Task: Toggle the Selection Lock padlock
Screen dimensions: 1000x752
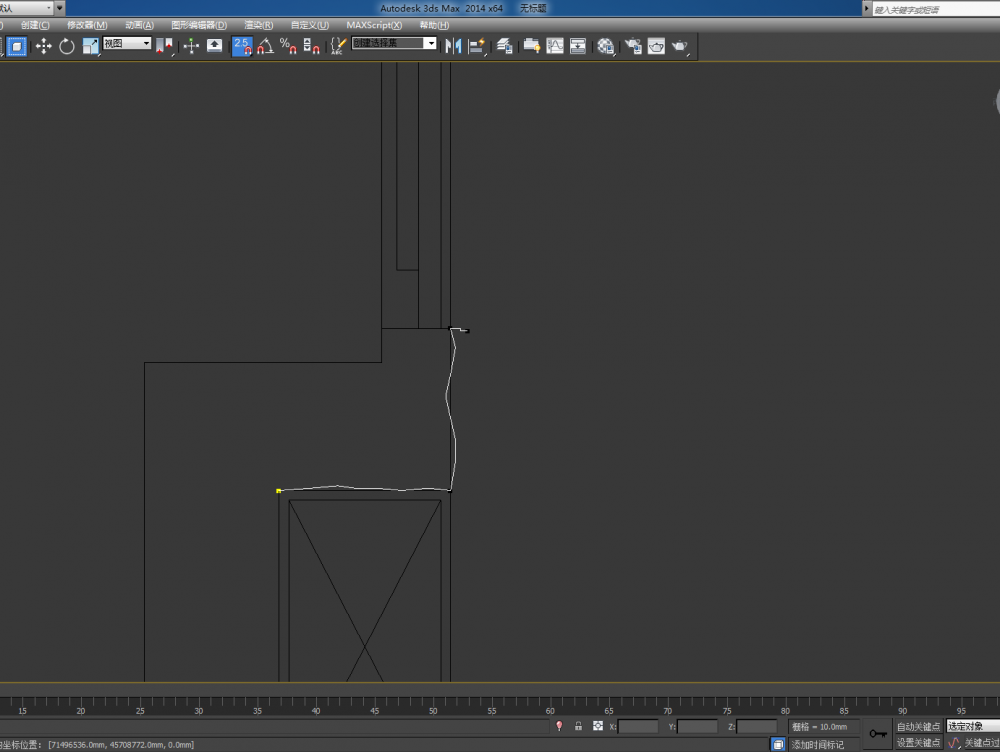Action: point(578,726)
